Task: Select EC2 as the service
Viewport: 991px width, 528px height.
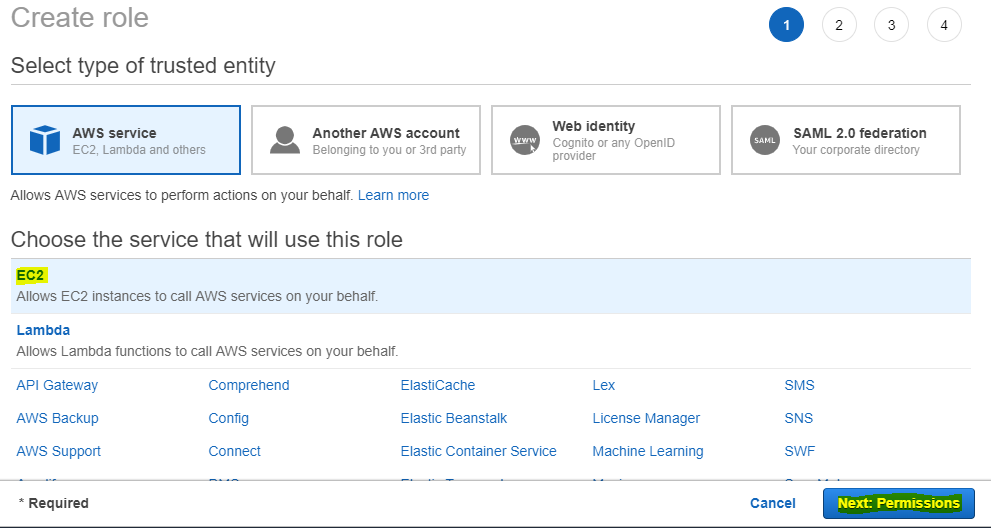Action: click(x=490, y=286)
